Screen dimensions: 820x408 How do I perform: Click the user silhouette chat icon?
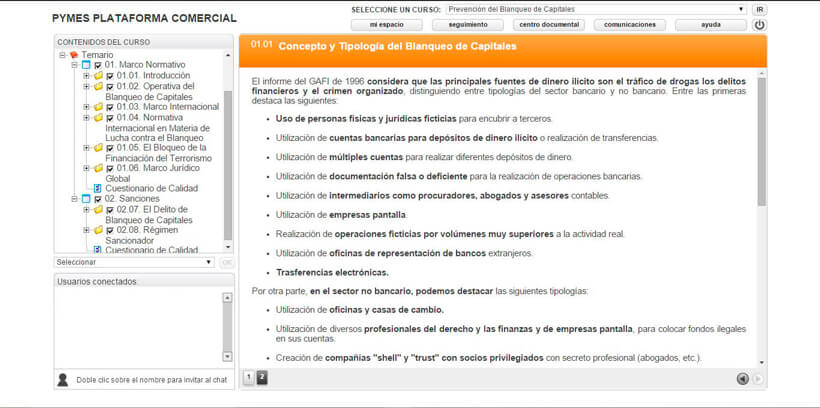click(63, 380)
